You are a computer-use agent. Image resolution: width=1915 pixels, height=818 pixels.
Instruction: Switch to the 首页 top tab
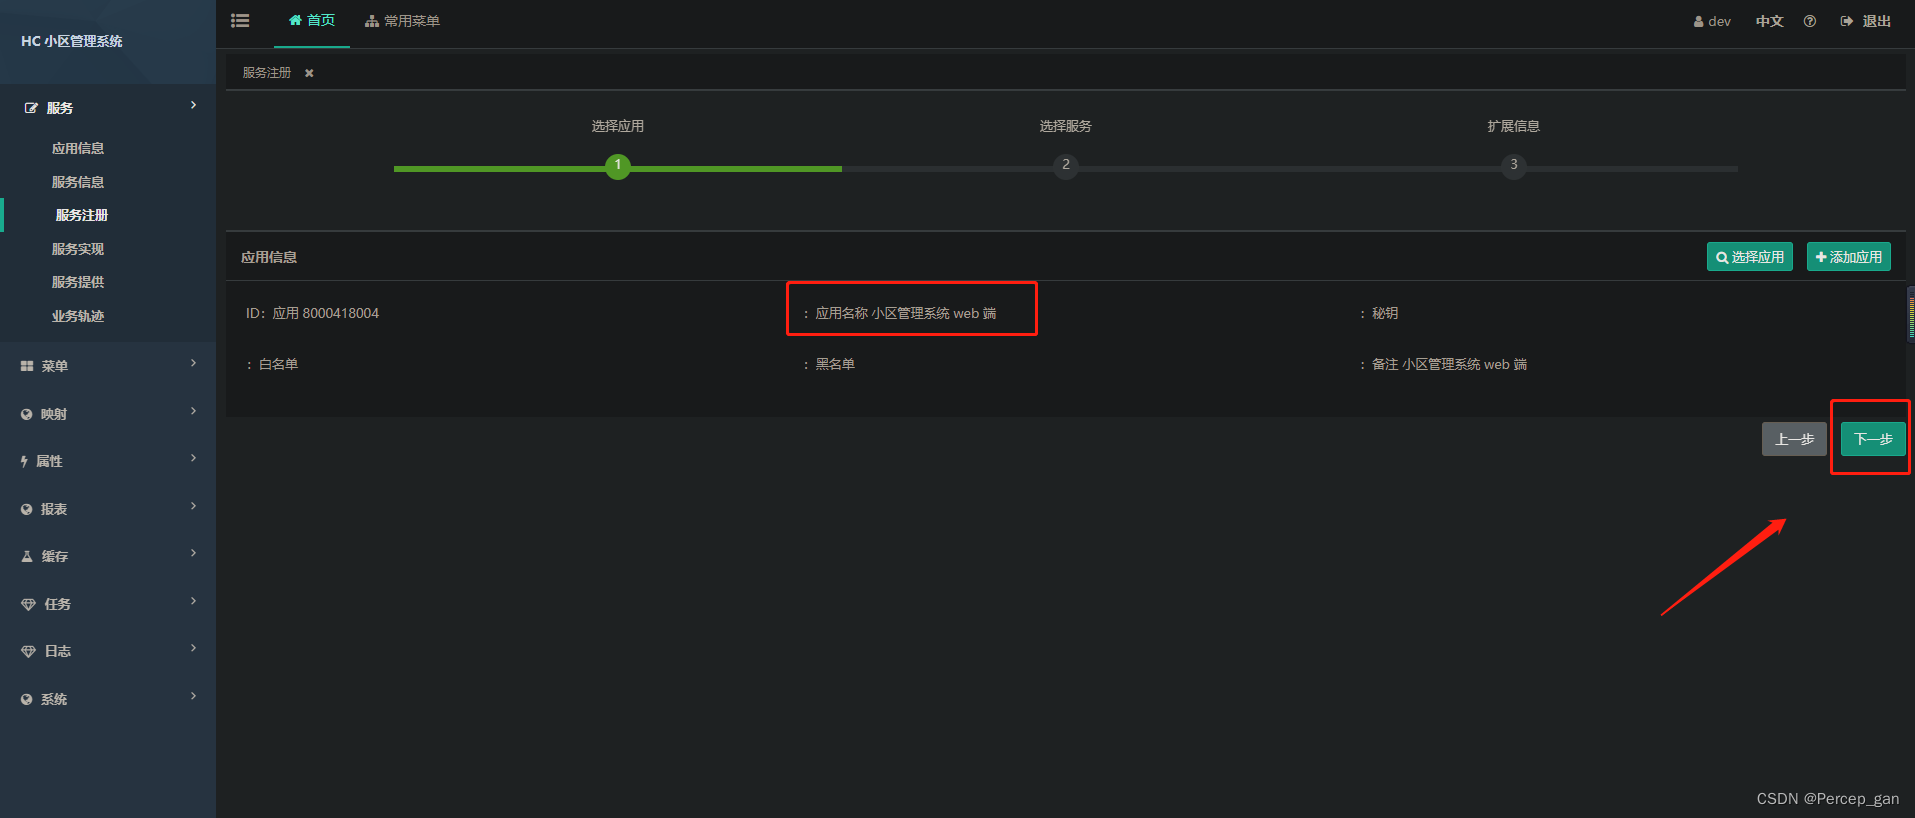point(312,21)
